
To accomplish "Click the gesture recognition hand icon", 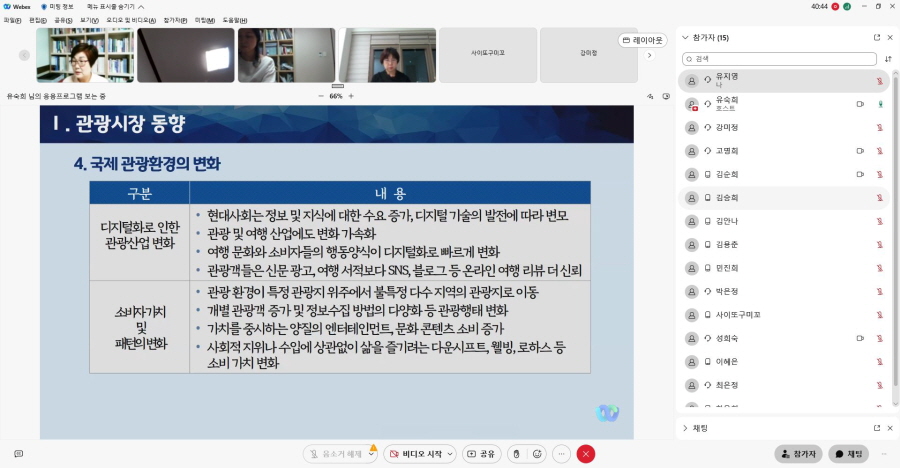I will [x=516, y=454].
